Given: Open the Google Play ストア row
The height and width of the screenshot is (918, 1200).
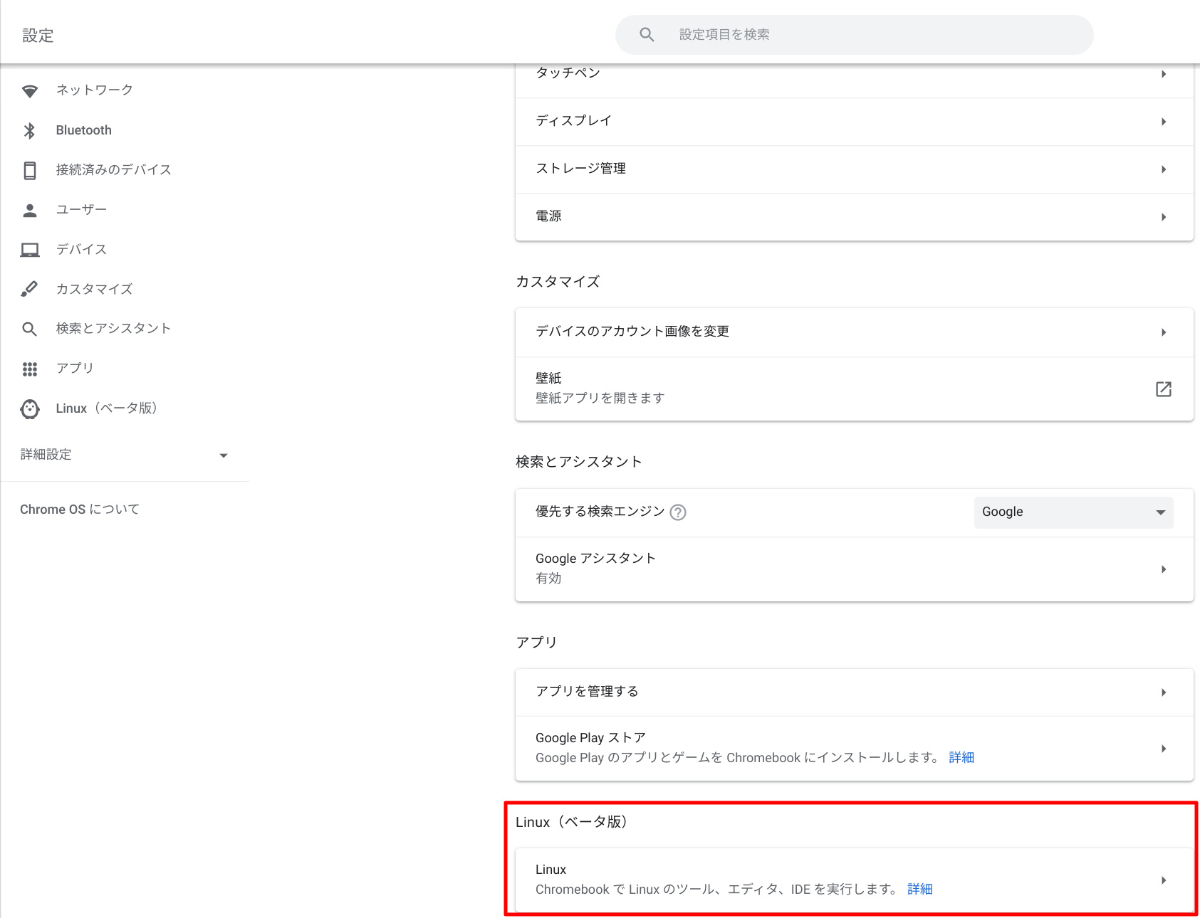Looking at the screenshot, I should (x=854, y=748).
